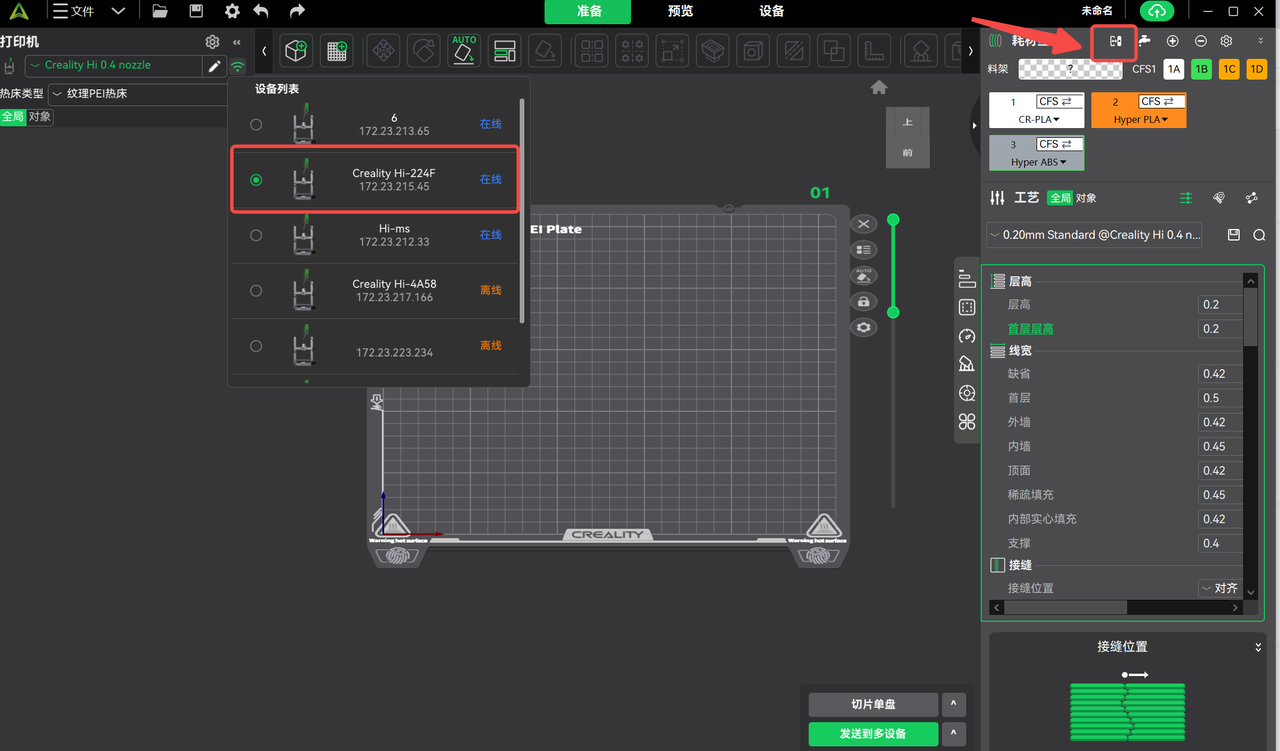
Task: Select radio button for Creality Hi-224F
Action: pyautogui.click(x=256, y=180)
